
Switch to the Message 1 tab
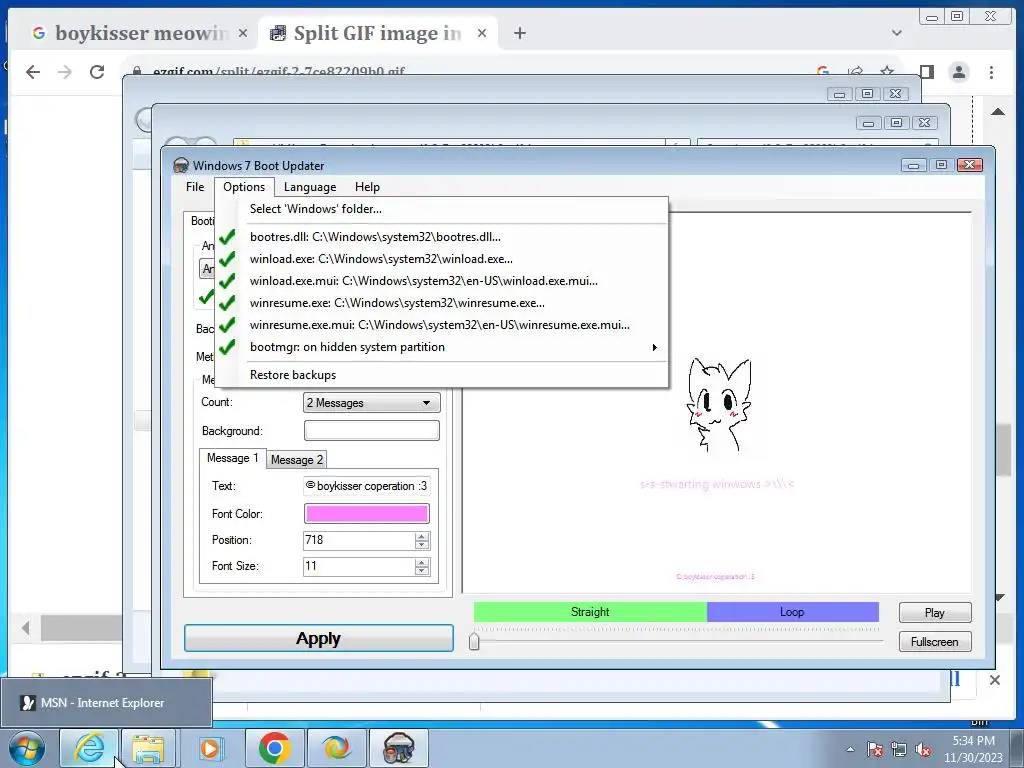pos(232,458)
